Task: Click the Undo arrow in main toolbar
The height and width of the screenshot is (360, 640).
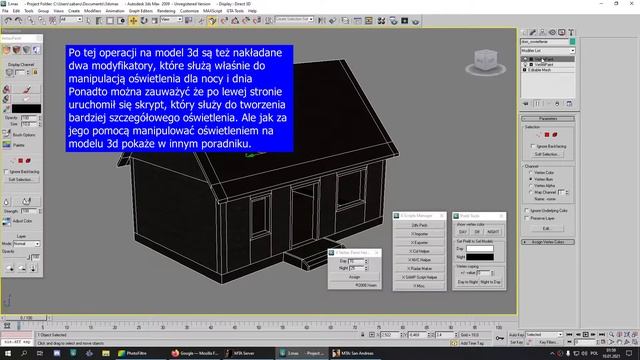Action: [x=8, y=20]
